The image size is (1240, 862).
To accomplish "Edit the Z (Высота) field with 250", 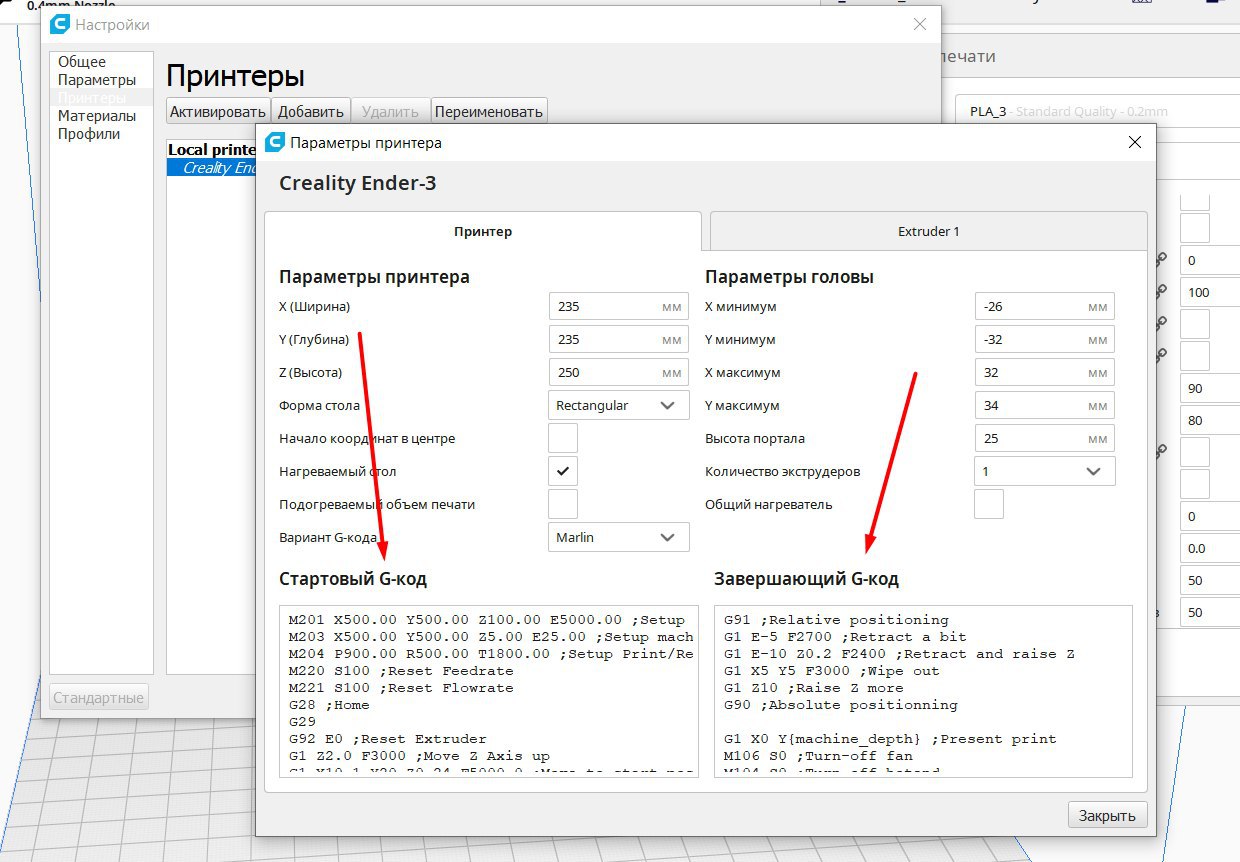I will pyautogui.click(x=619, y=372).
